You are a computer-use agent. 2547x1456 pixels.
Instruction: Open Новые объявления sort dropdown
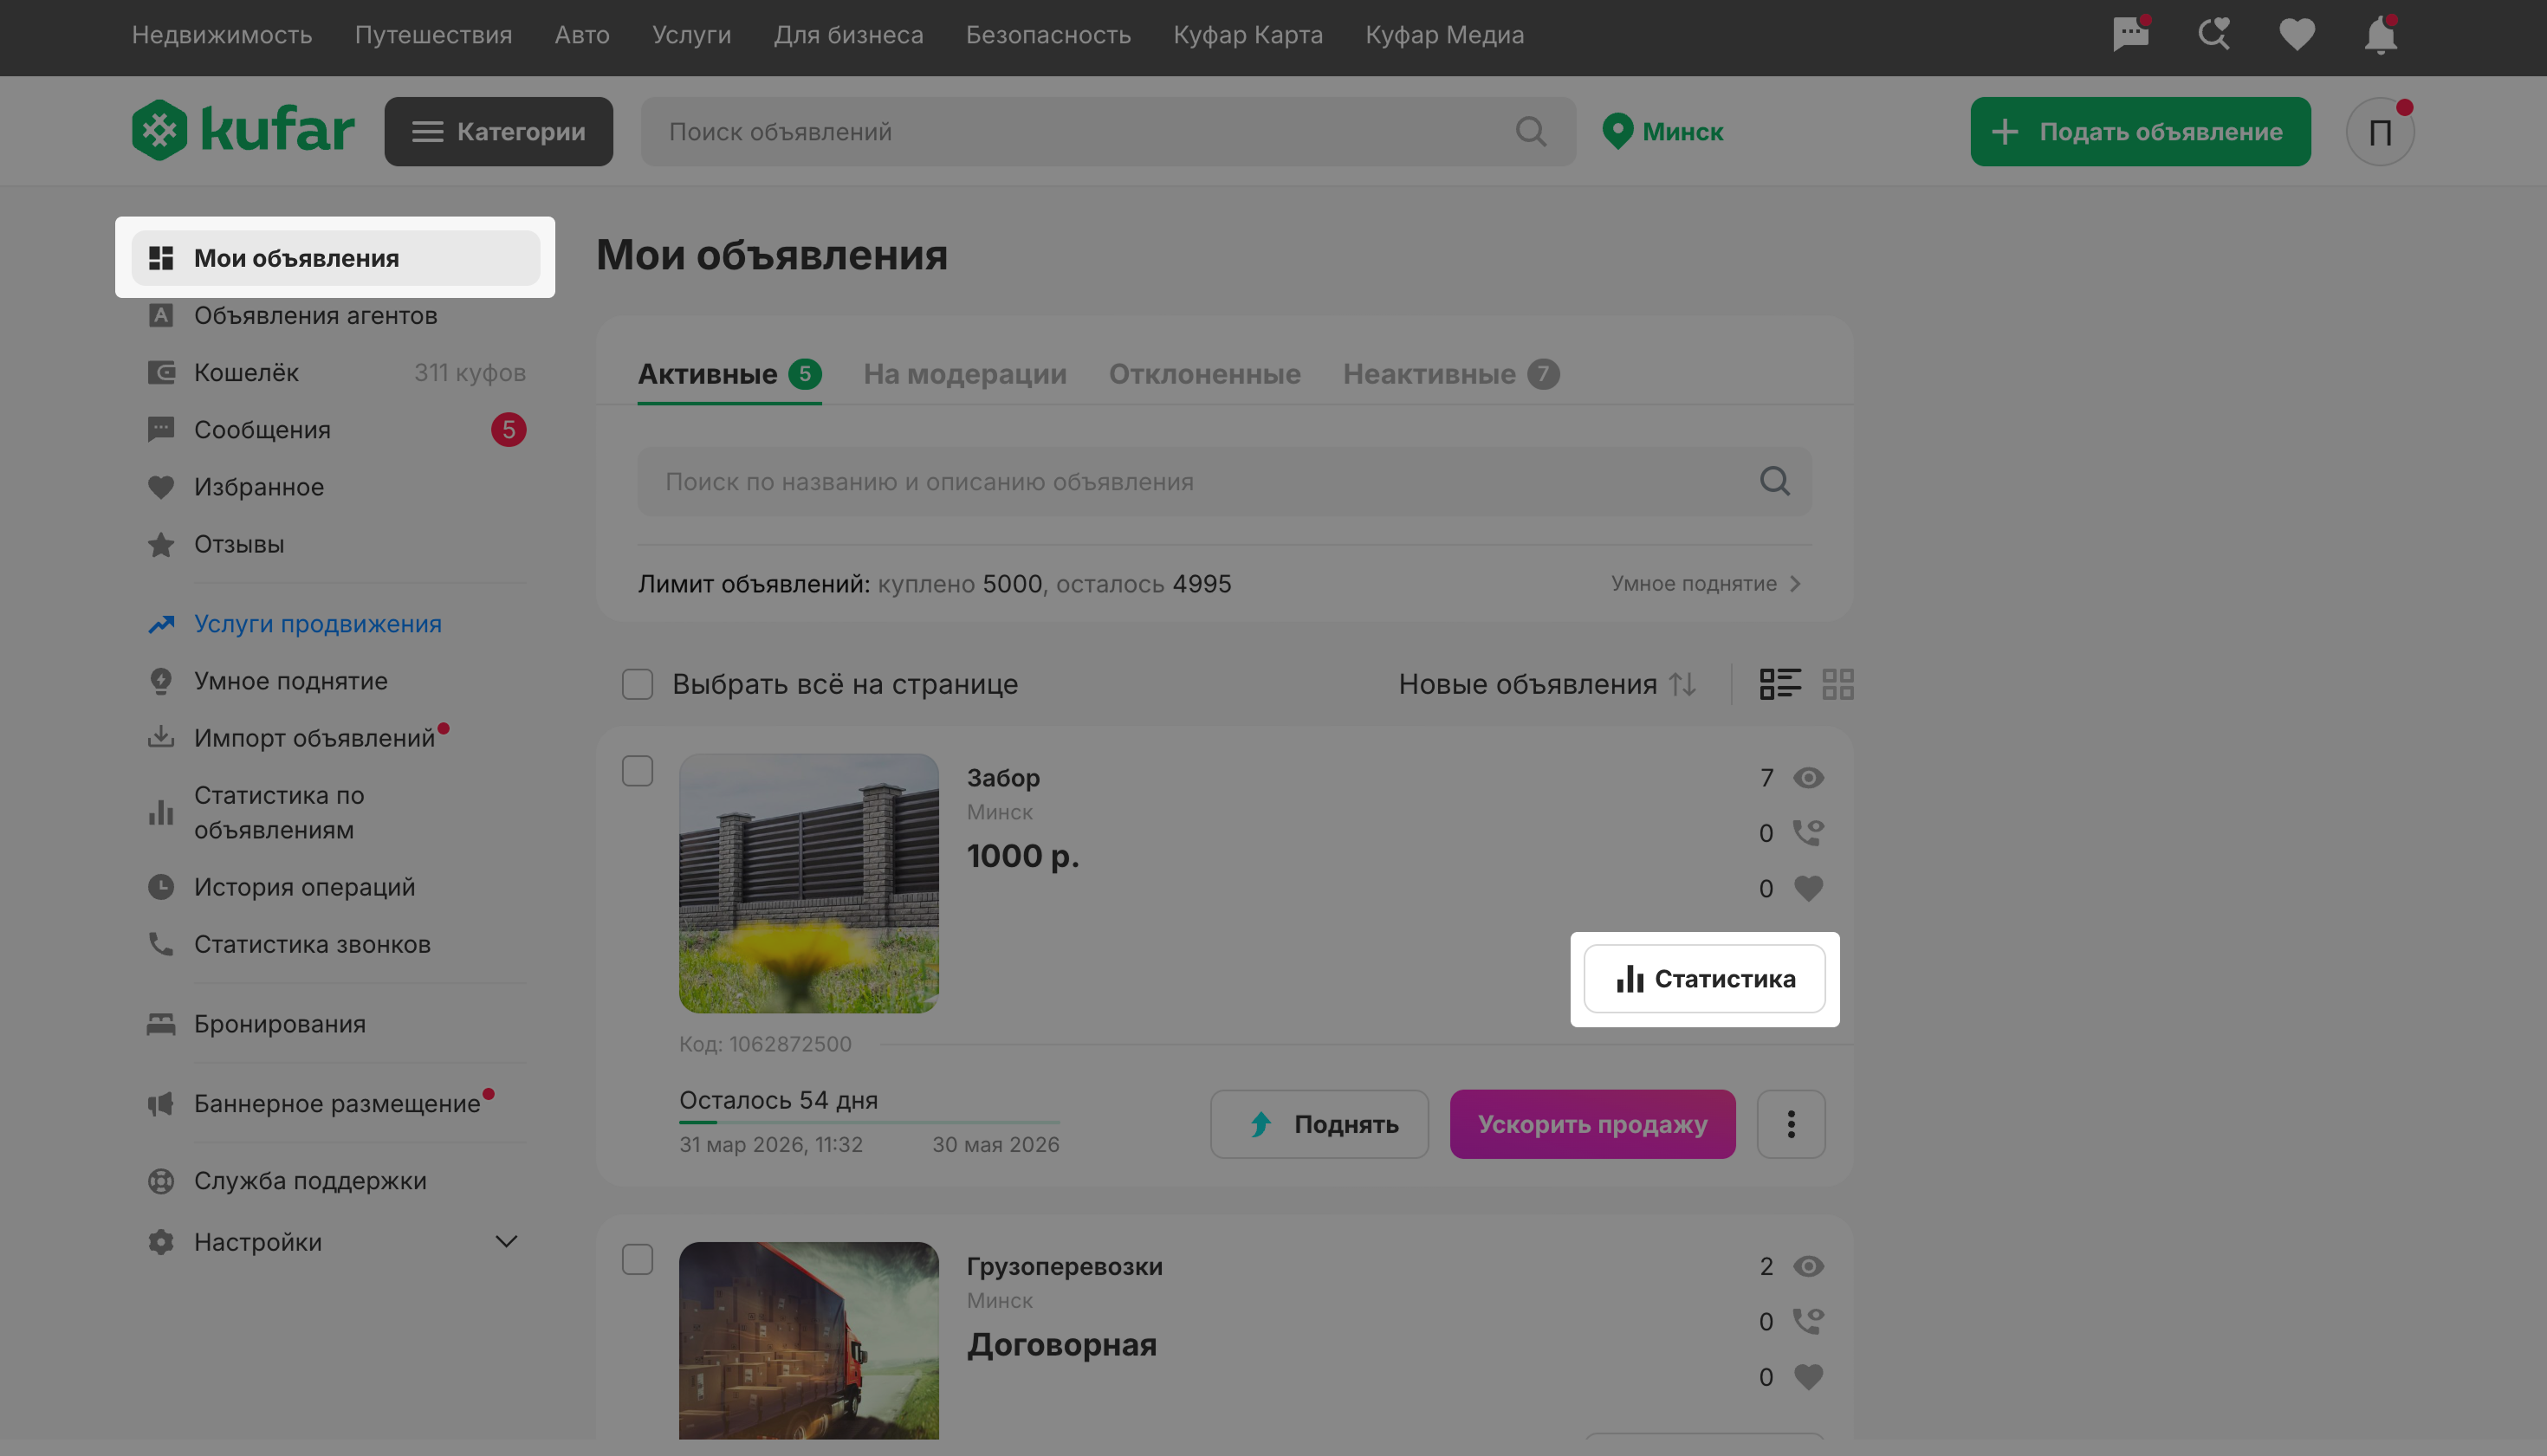tap(1547, 684)
